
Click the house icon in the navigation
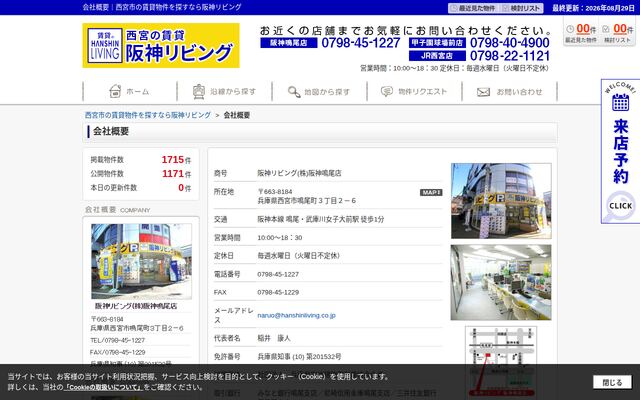coord(115,91)
